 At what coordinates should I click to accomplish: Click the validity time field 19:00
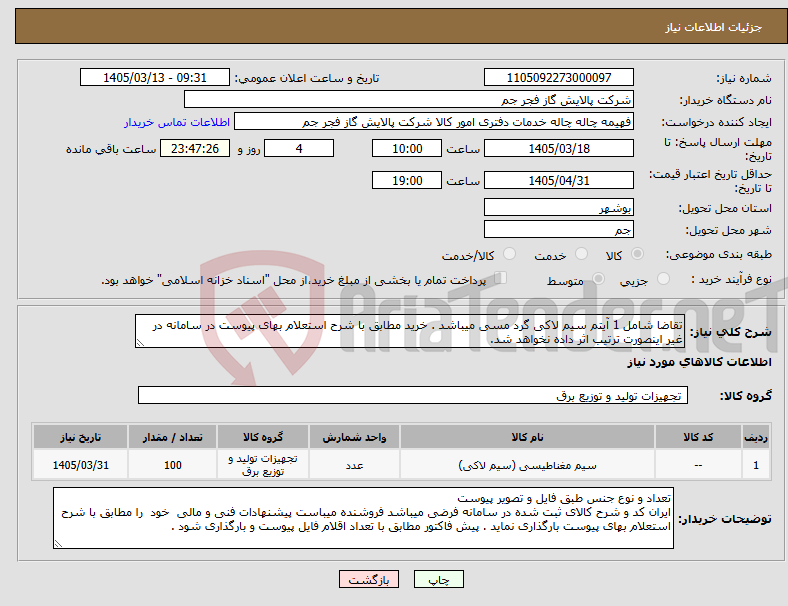[x=407, y=180]
